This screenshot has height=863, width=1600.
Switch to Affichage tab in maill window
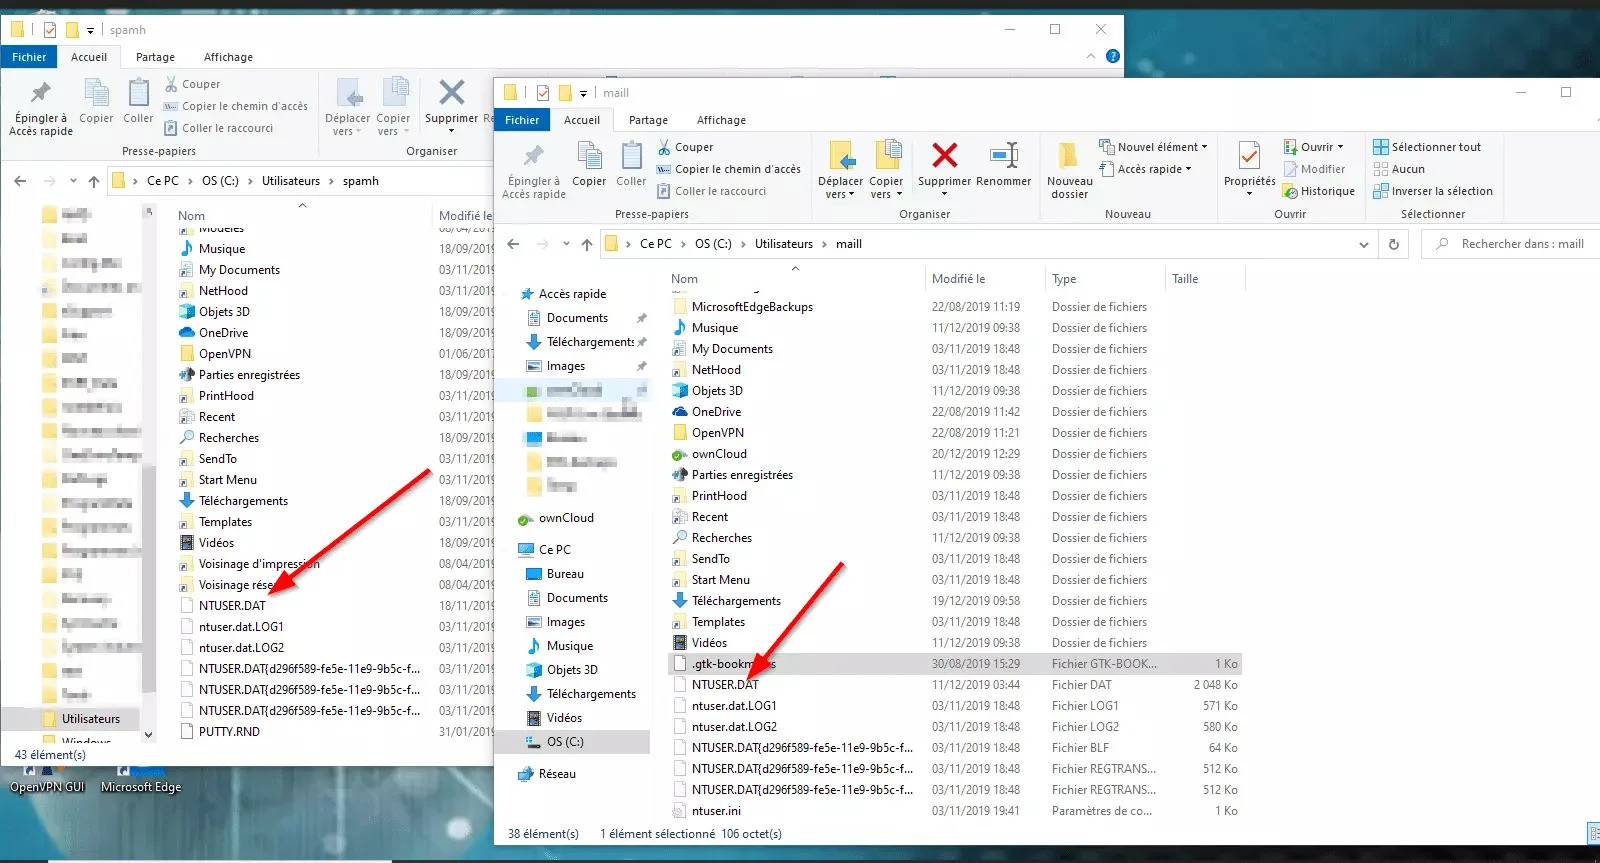click(721, 120)
